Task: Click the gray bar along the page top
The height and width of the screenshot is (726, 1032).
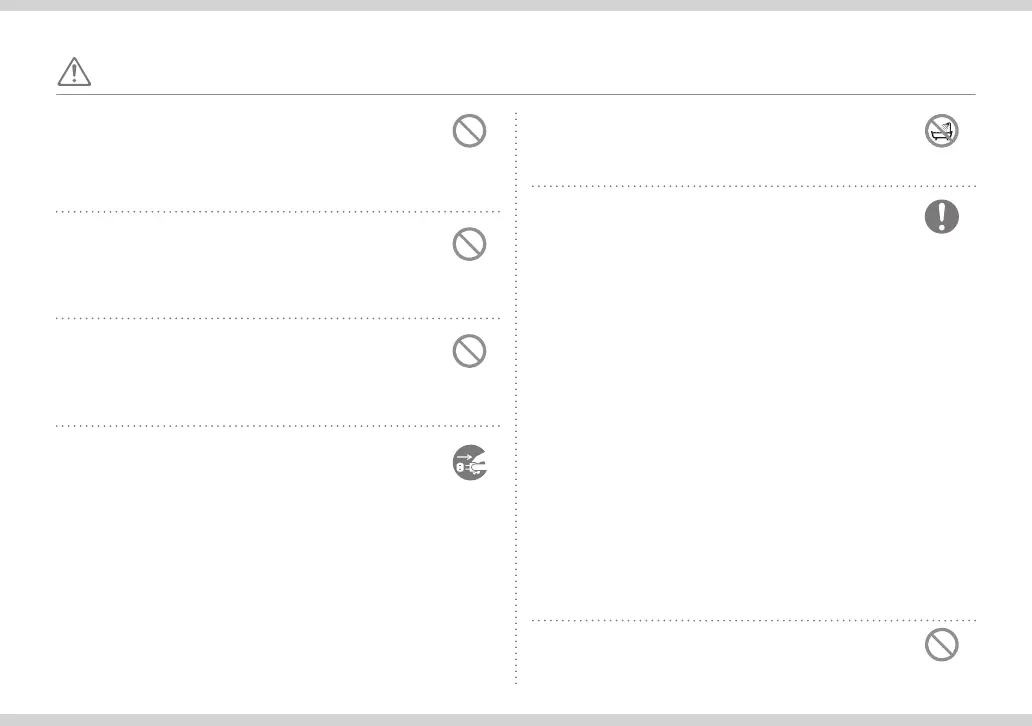Action: coord(516,5)
